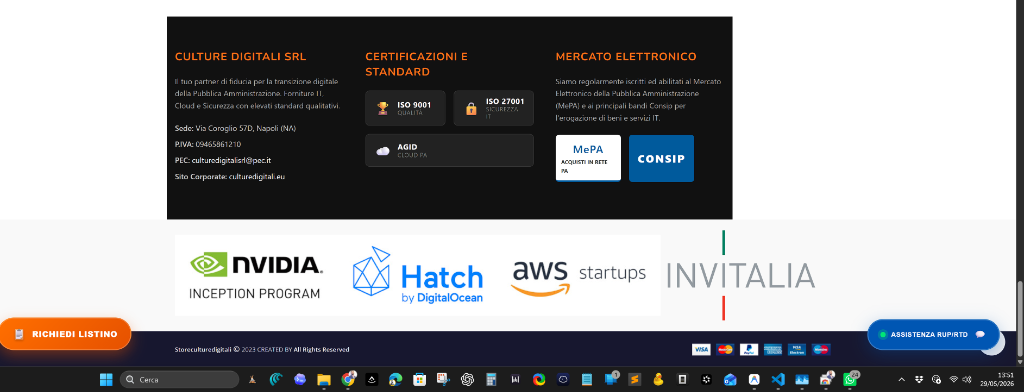Launch Microsoft Edge from the taskbar

[396, 379]
